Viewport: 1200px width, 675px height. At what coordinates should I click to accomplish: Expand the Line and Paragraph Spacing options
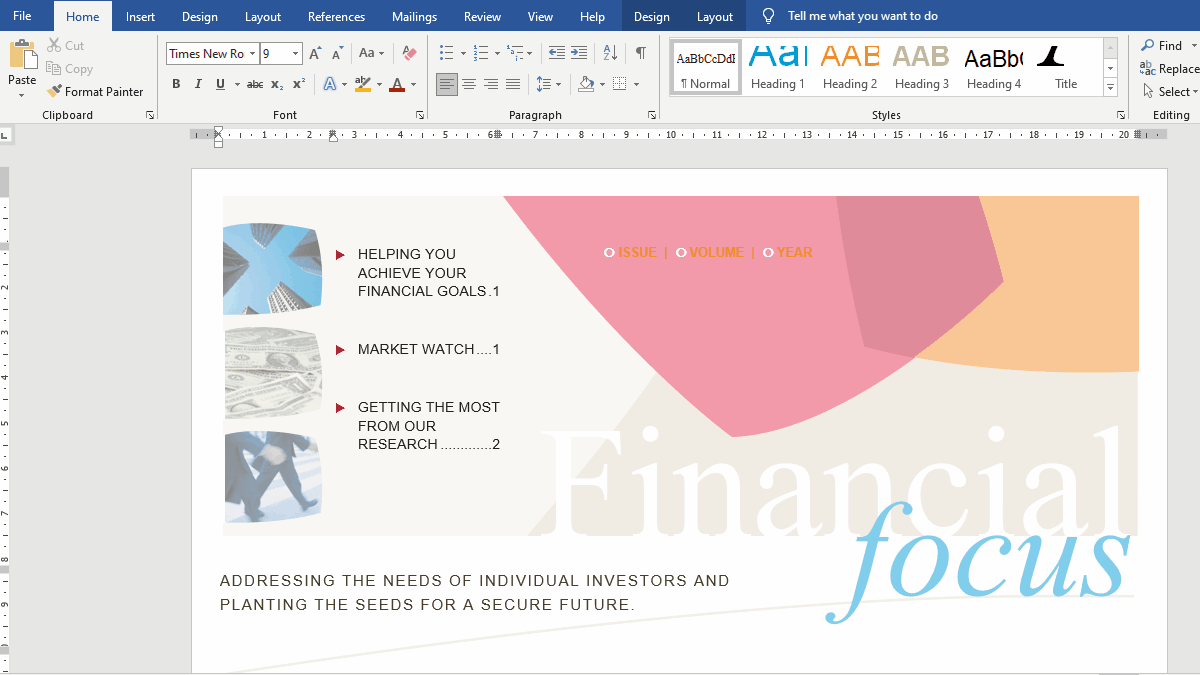(556, 84)
